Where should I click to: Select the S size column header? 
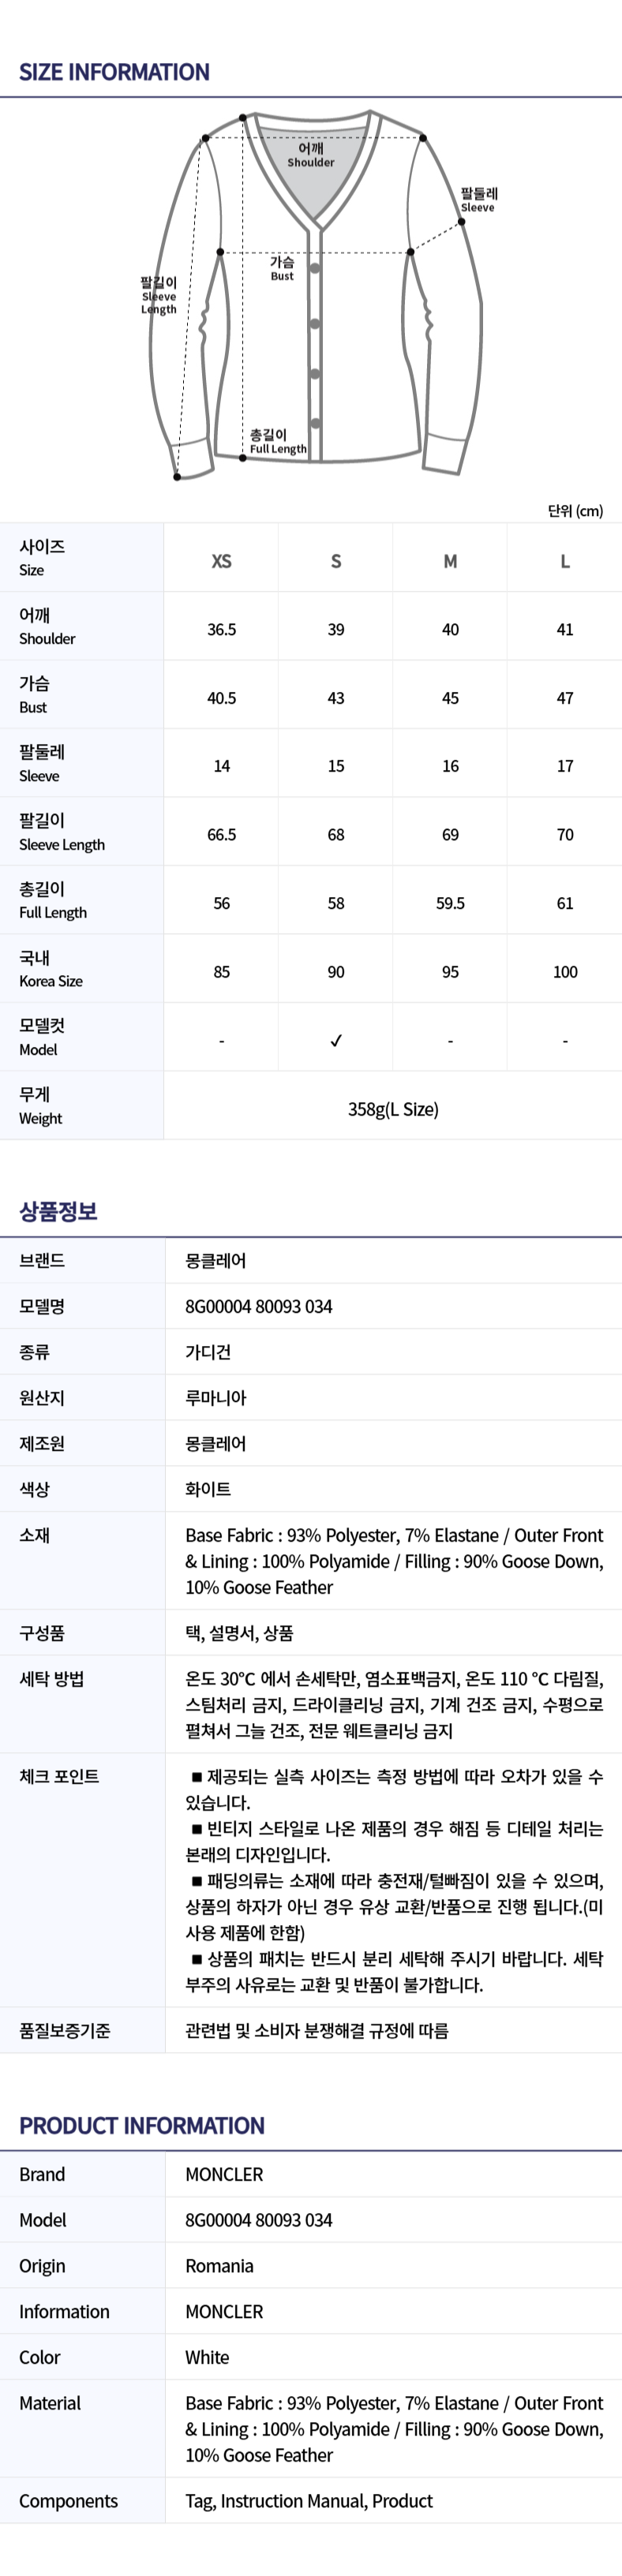click(336, 561)
